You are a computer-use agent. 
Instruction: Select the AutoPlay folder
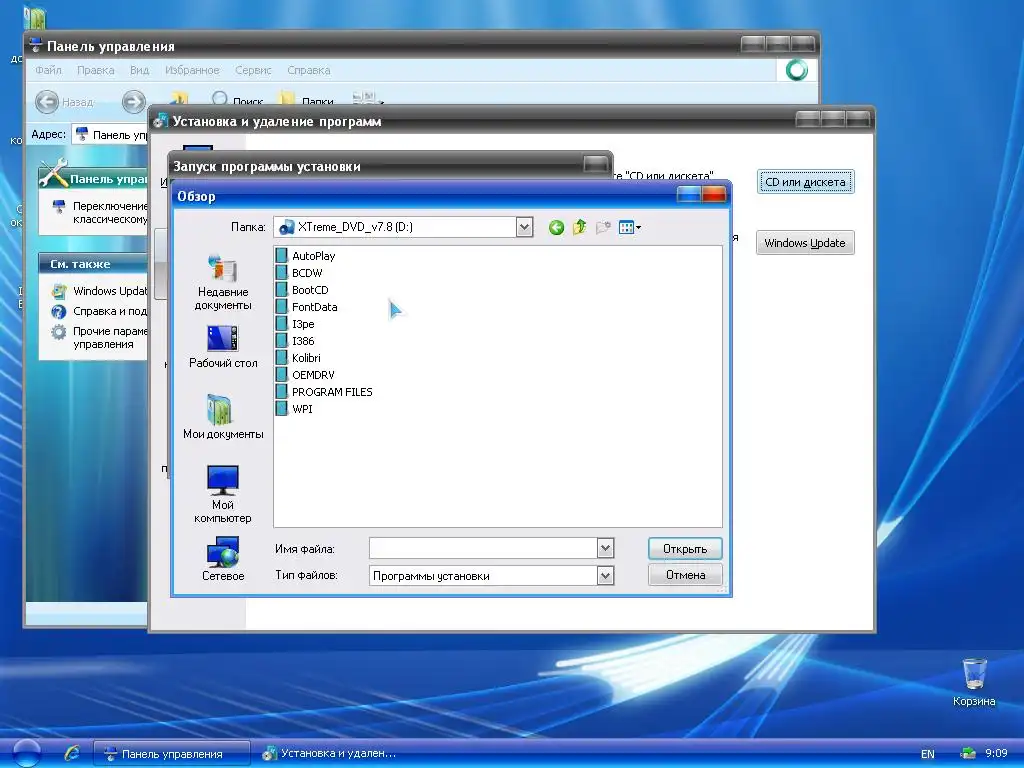pos(306,256)
